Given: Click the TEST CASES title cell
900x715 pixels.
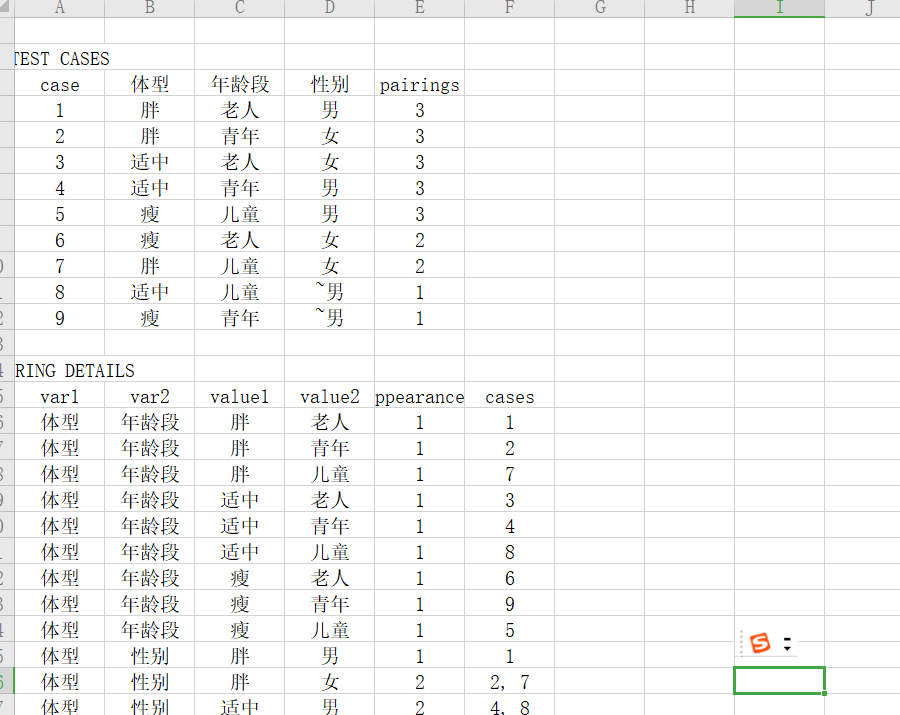Looking at the screenshot, I should [x=60, y=58].
